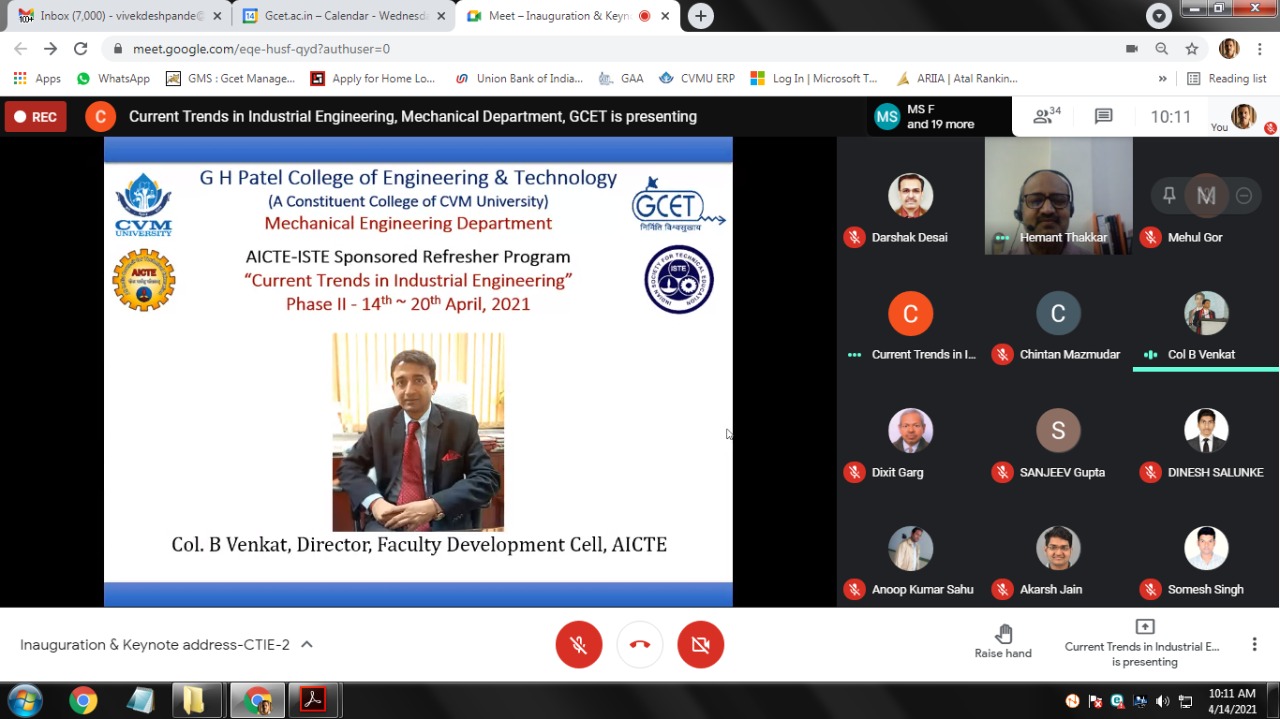Image resolution: width=1280 pixels, height=719 pixels.
Task: Click the Current Trends presentation tile
Action: point(910,313)
